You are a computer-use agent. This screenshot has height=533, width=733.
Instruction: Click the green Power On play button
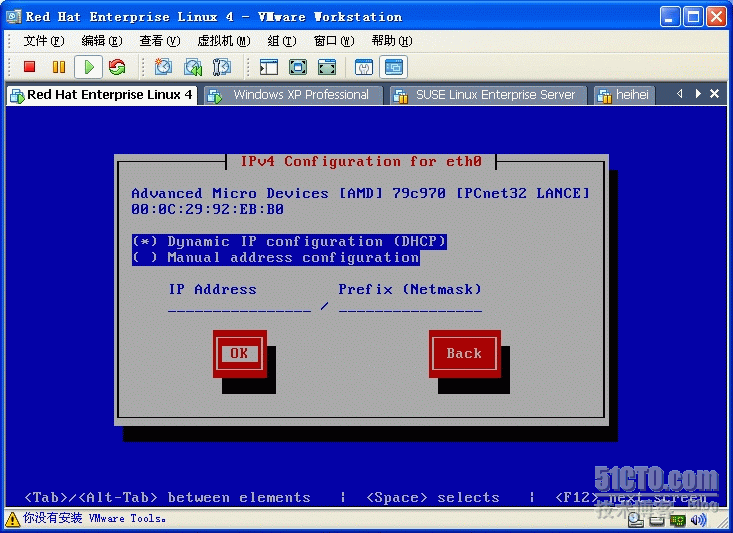coord(88,67)
